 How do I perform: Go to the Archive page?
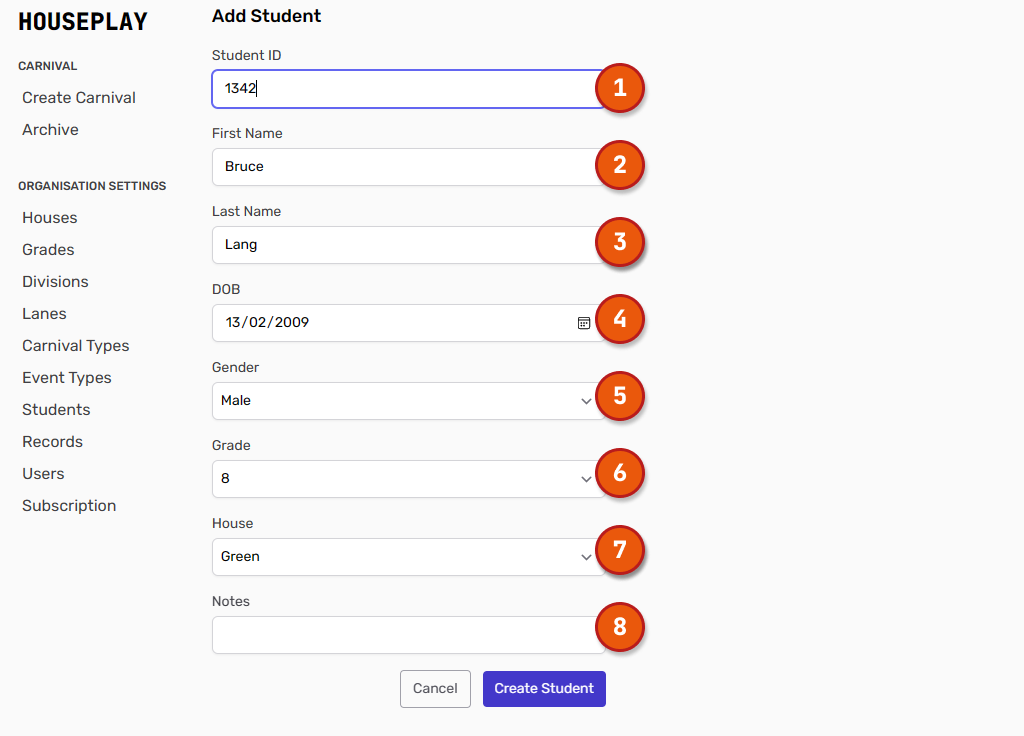[x=50, y=130]
